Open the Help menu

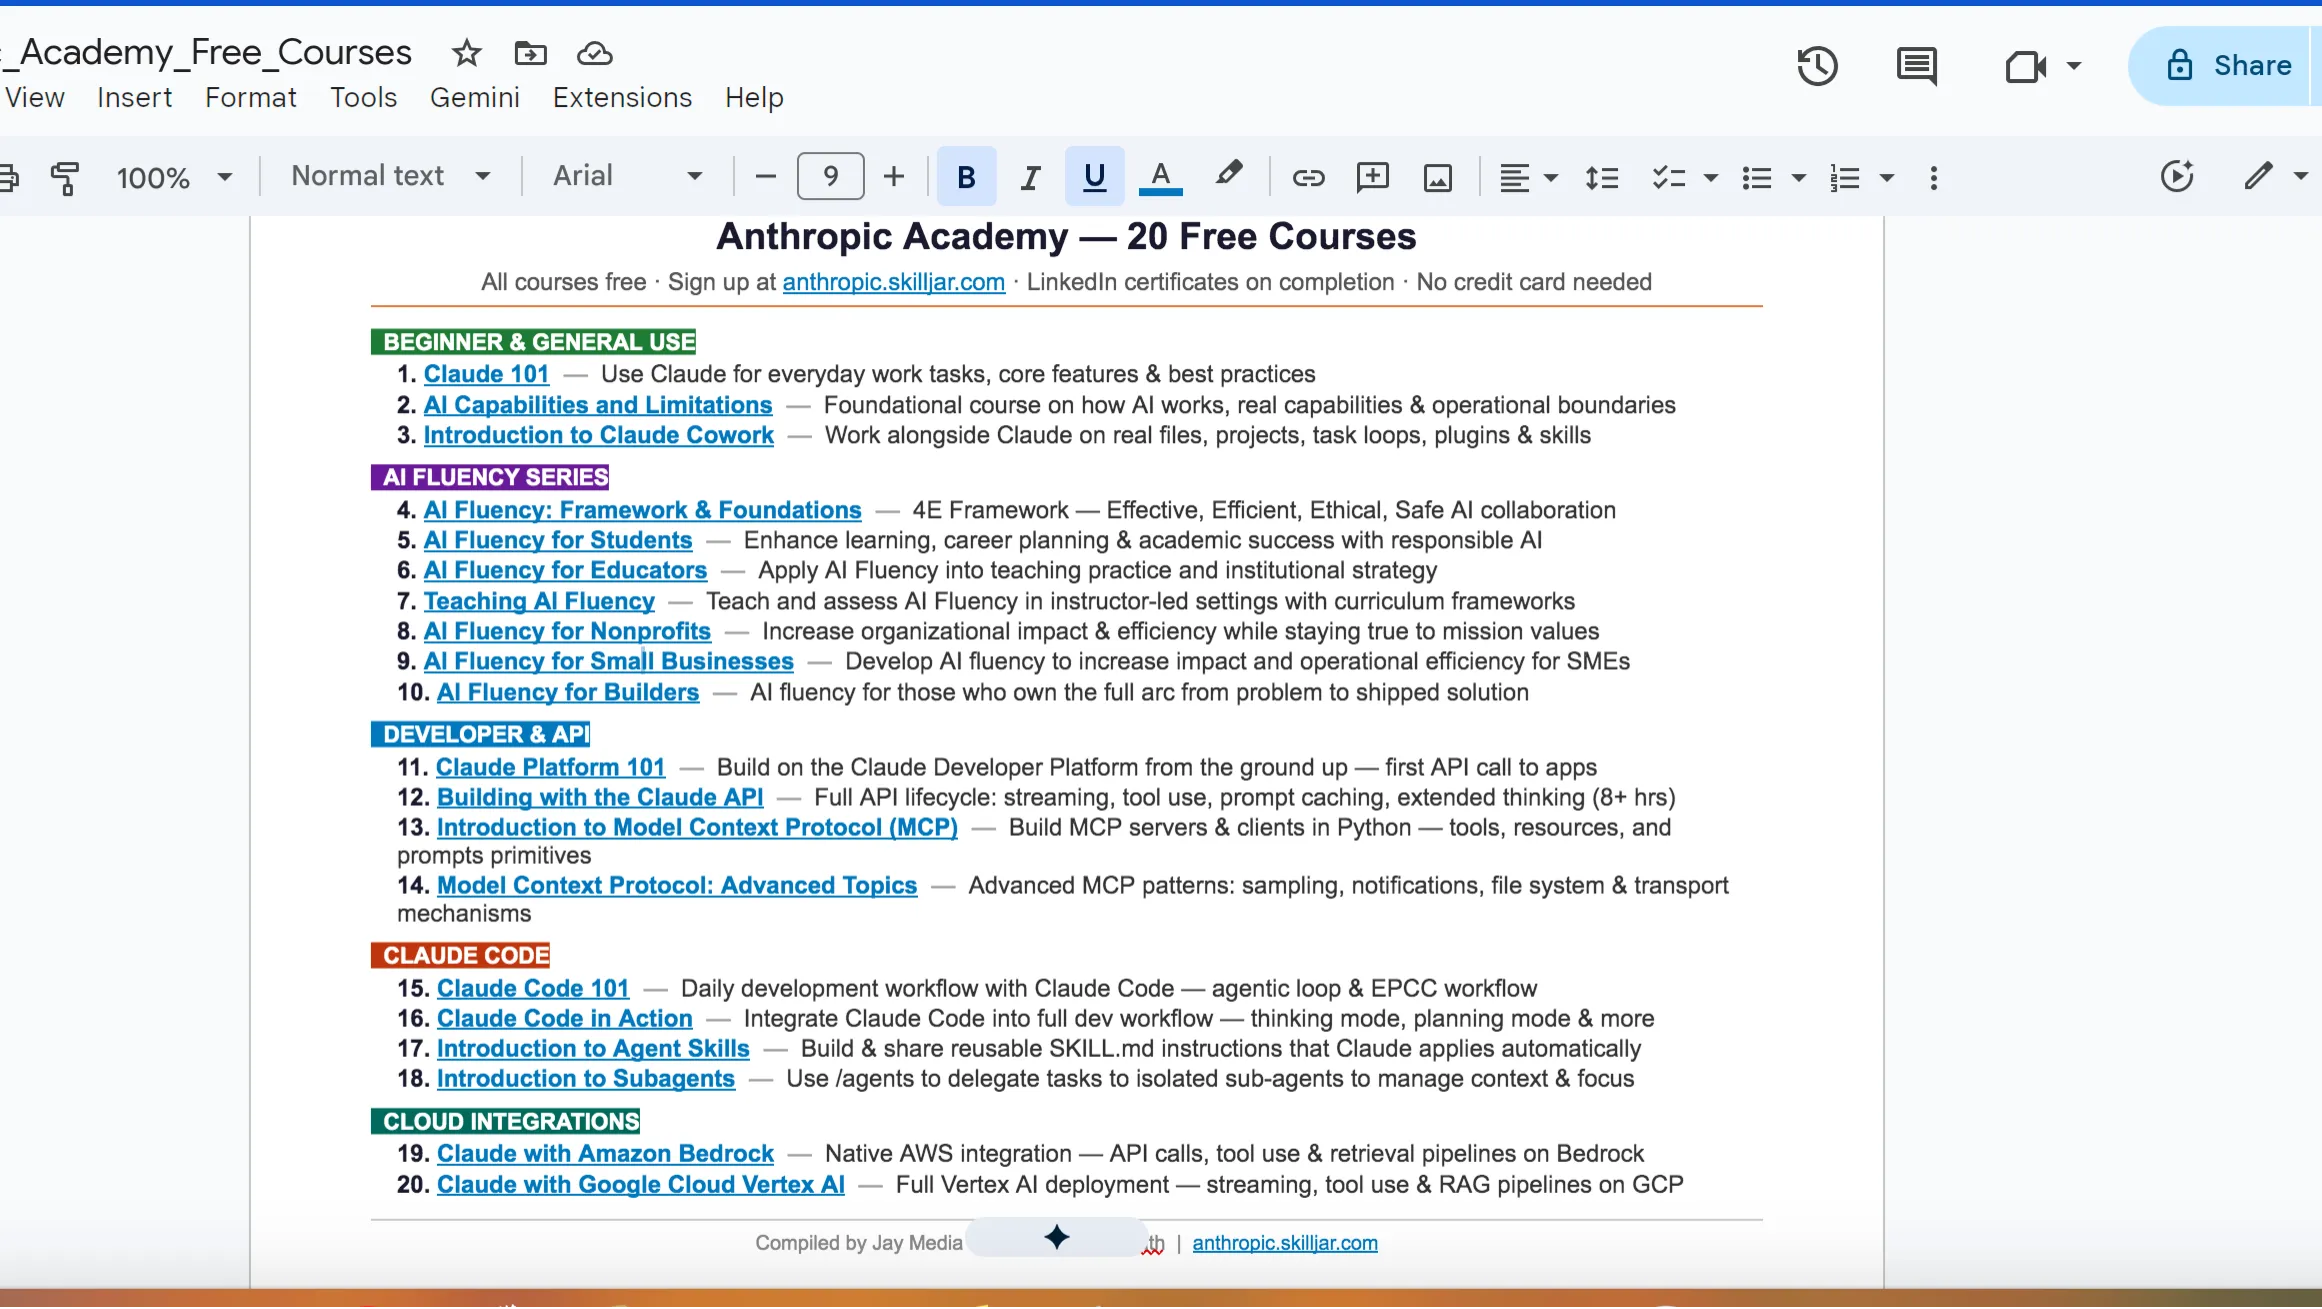coord(754,97)
